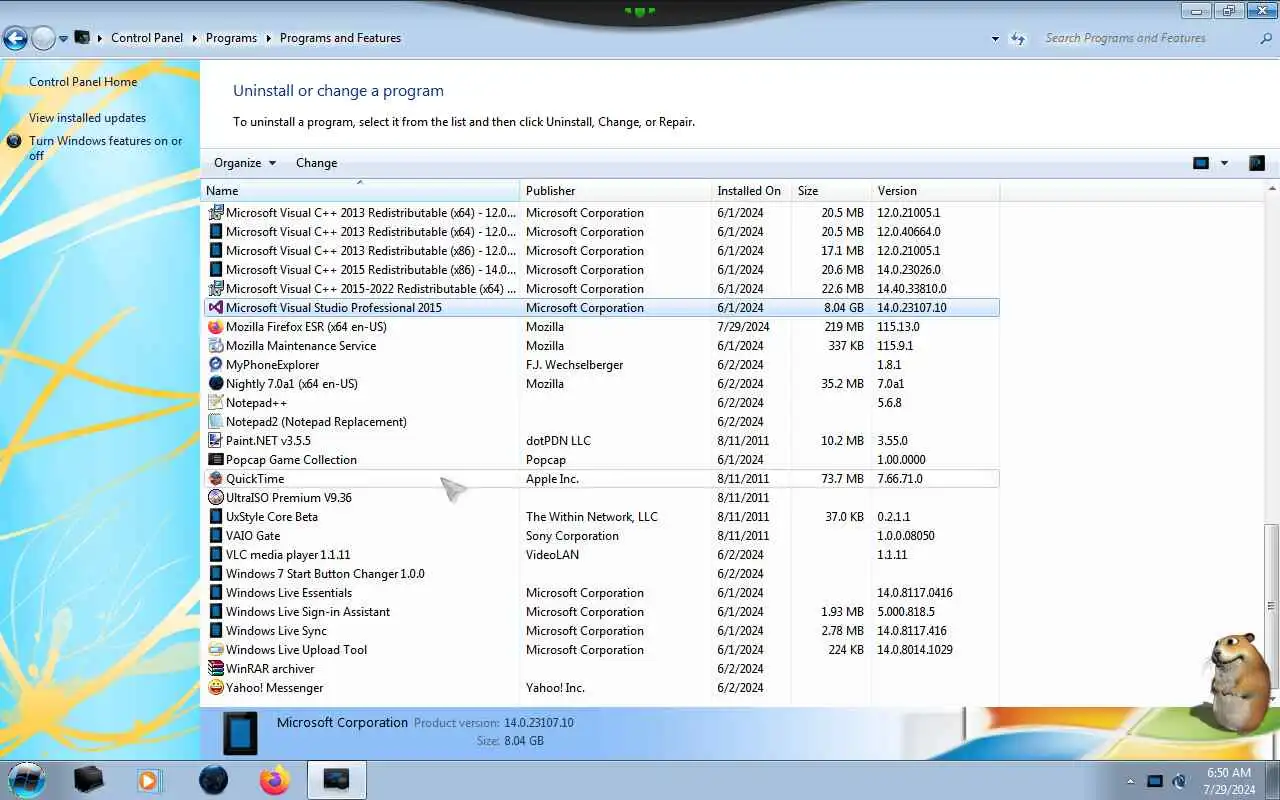Select the QuickTime program icon
The height and width of the screenshot is (800, 1280).
tap(216, 479)
